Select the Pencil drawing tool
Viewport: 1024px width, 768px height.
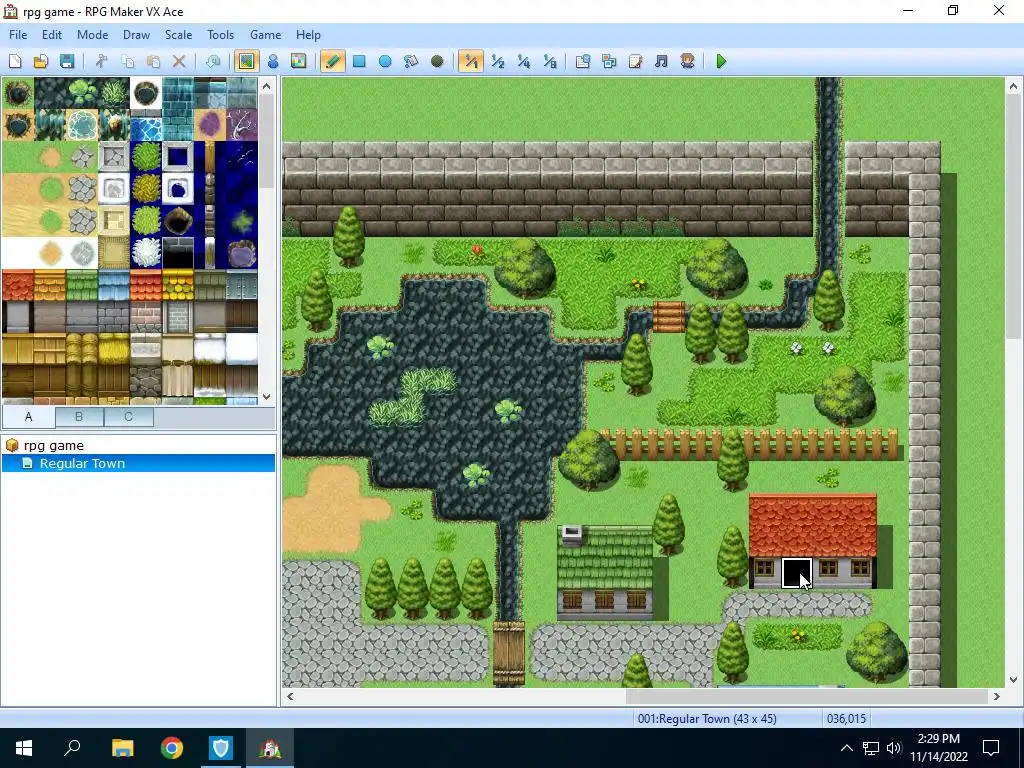[x=332, y=61]
